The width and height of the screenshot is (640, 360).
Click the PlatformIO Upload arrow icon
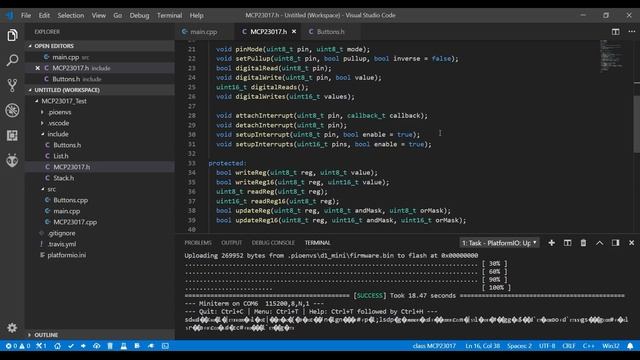click(83, 346)
